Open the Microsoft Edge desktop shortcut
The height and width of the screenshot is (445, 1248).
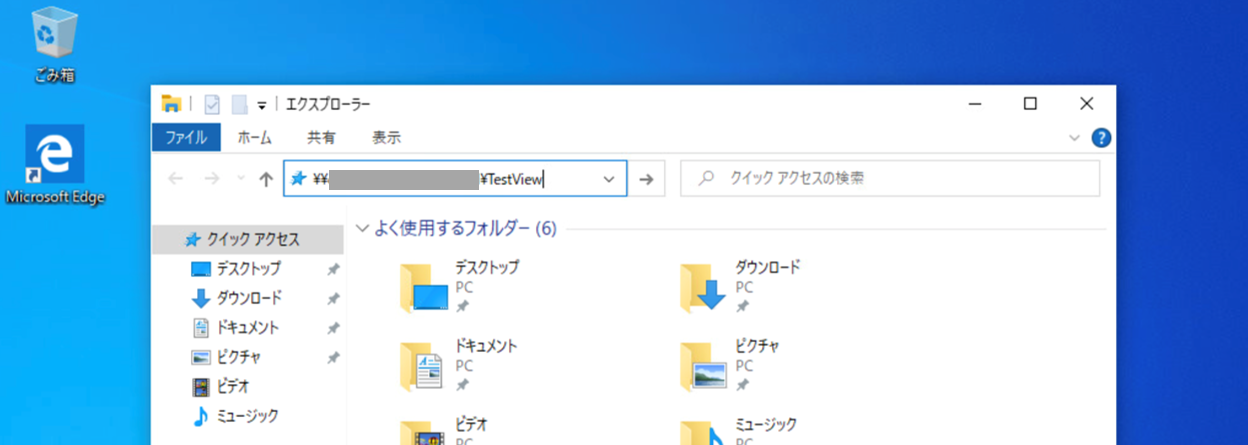click(x=54, y=165)
